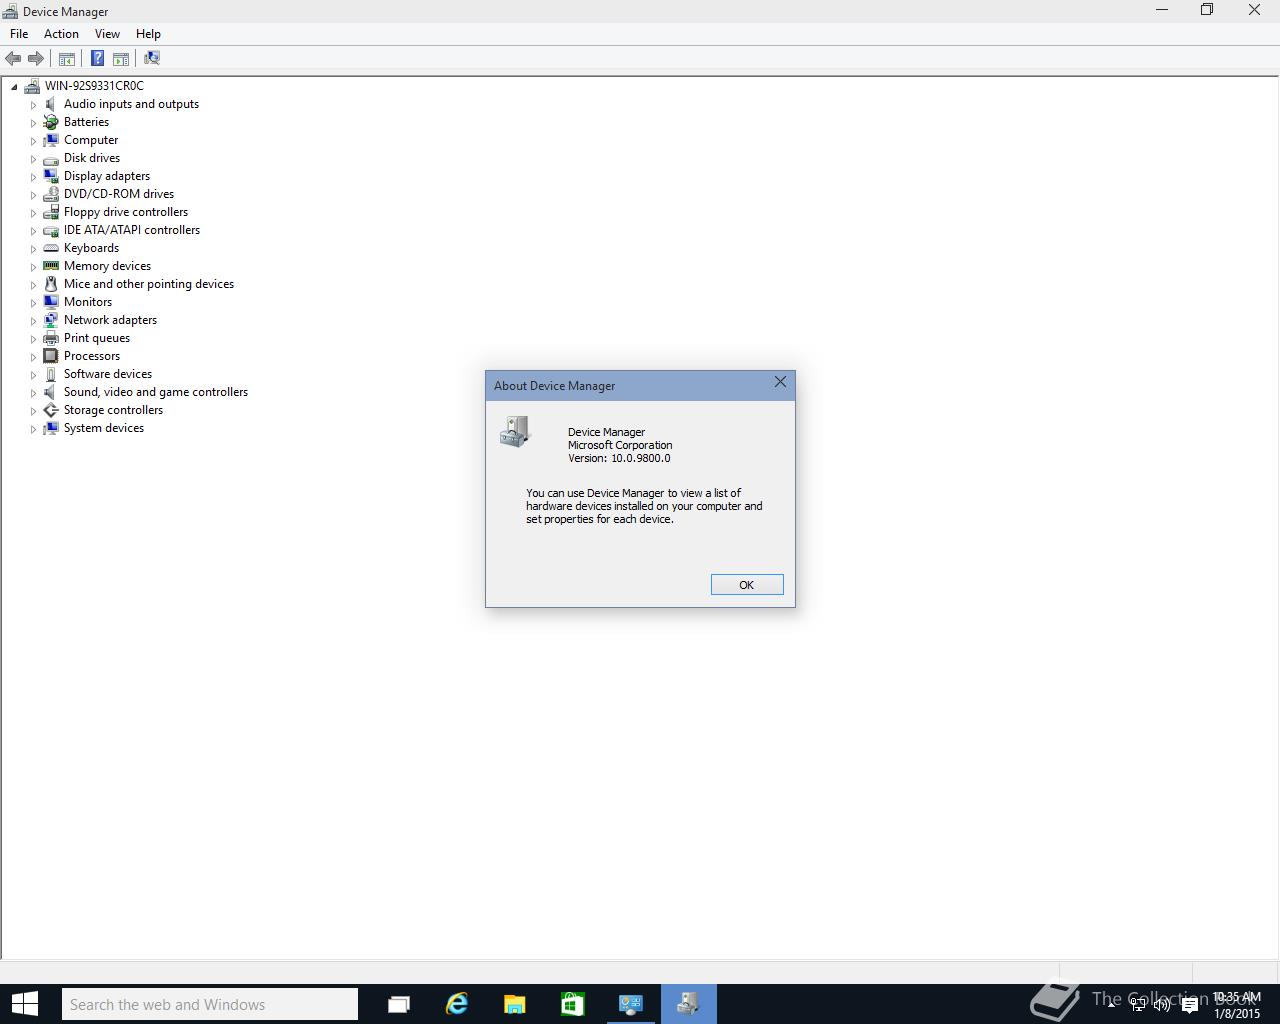
Task: Select the Storage controllers icon
Action: (51, 410)
